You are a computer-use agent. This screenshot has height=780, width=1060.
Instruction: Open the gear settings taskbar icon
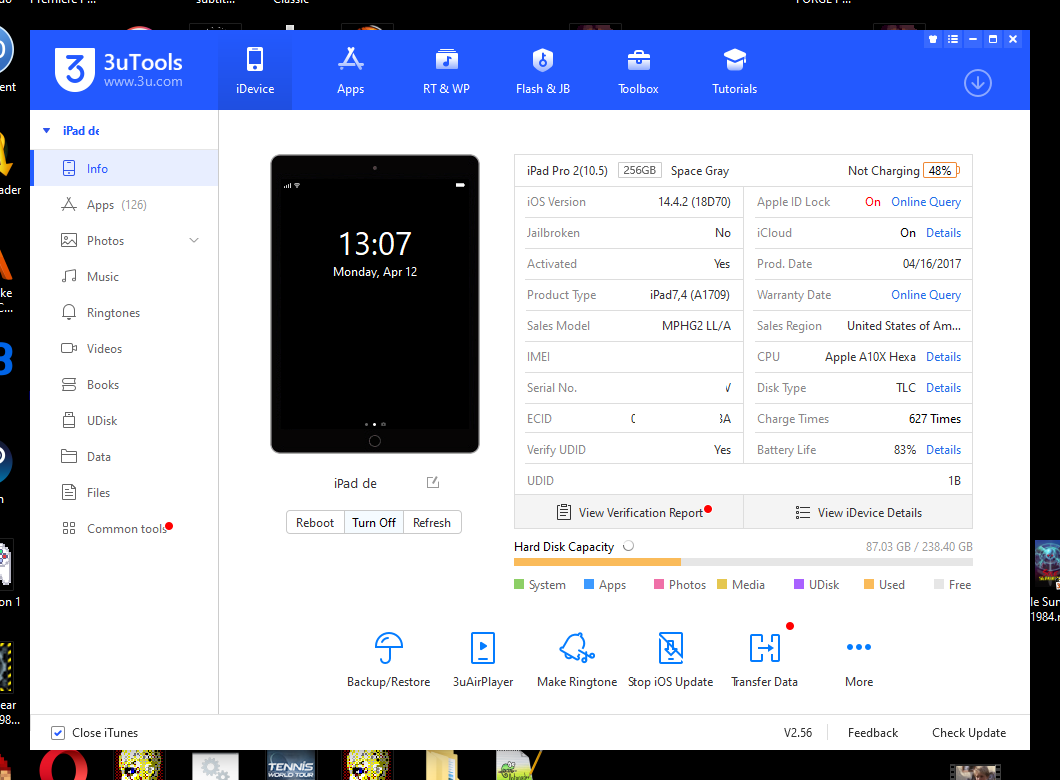click(x=215, y=766)
